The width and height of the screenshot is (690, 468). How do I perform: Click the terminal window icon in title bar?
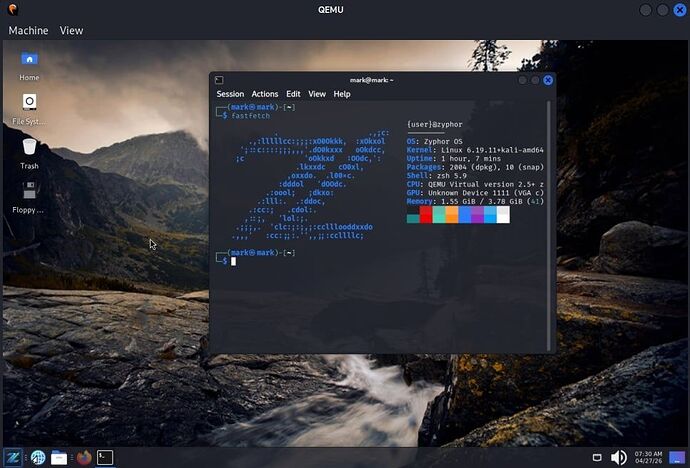[219, 80]
